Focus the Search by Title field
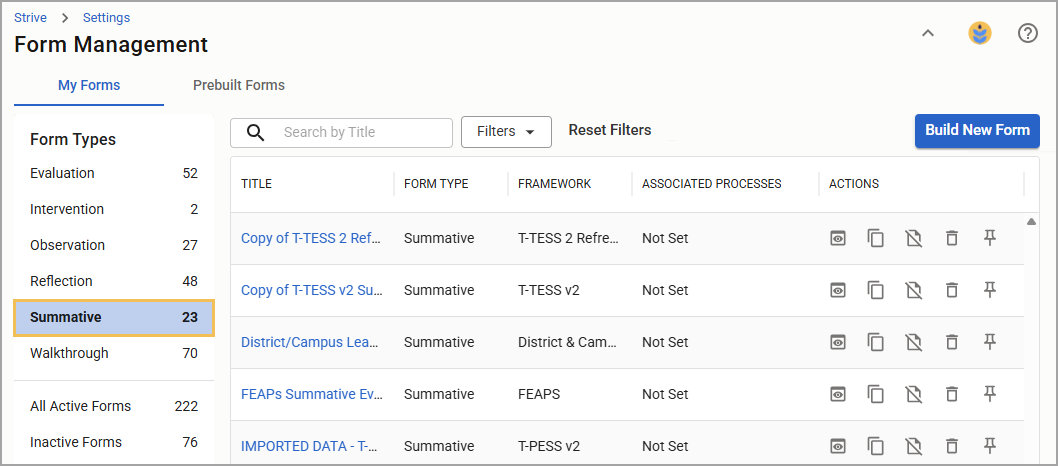 click(341, 132)
